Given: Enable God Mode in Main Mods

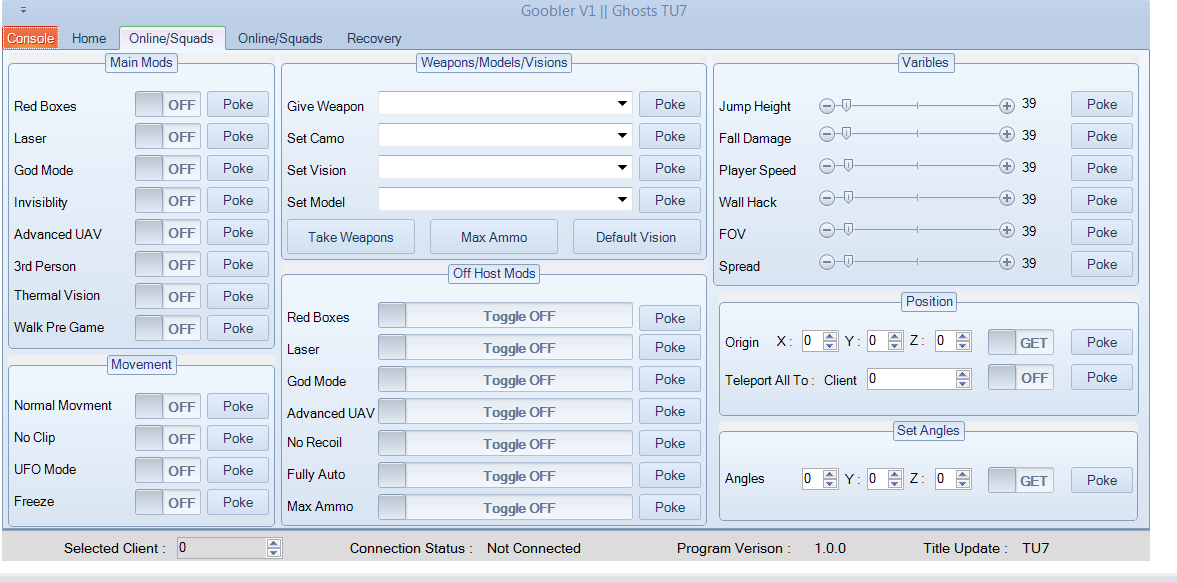Looking at the screenshot, I should click(x=168, y=168).
